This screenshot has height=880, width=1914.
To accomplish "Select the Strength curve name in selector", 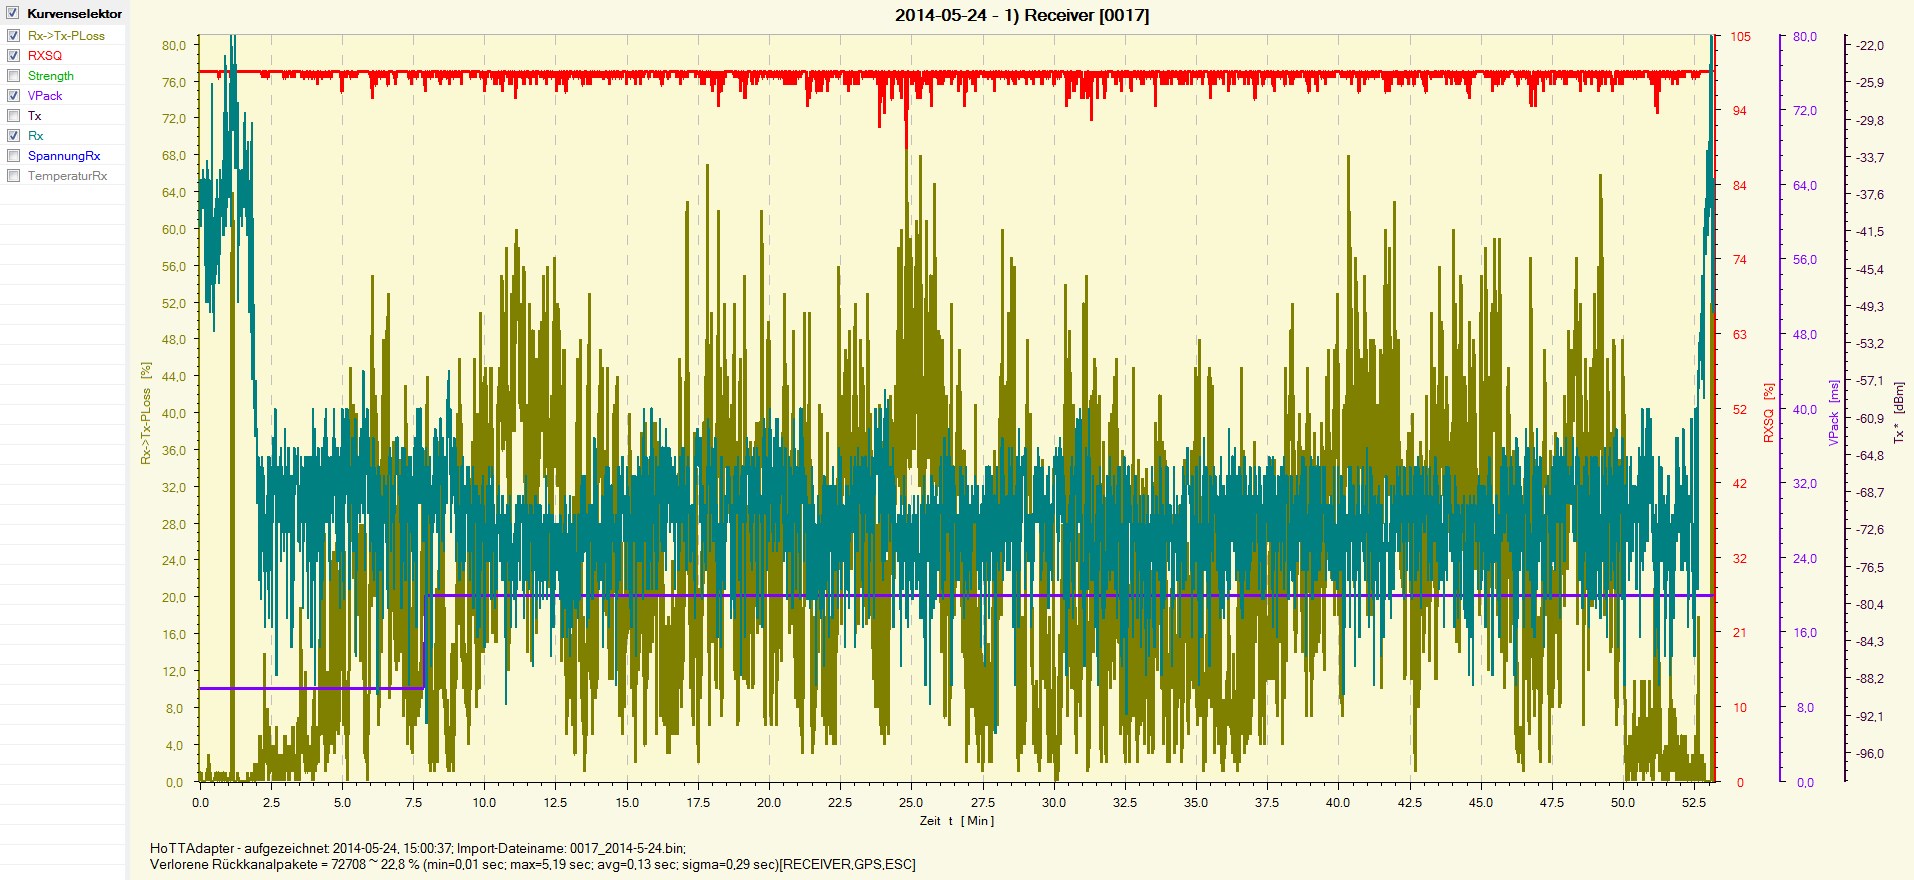I will [x=50, y=76].
